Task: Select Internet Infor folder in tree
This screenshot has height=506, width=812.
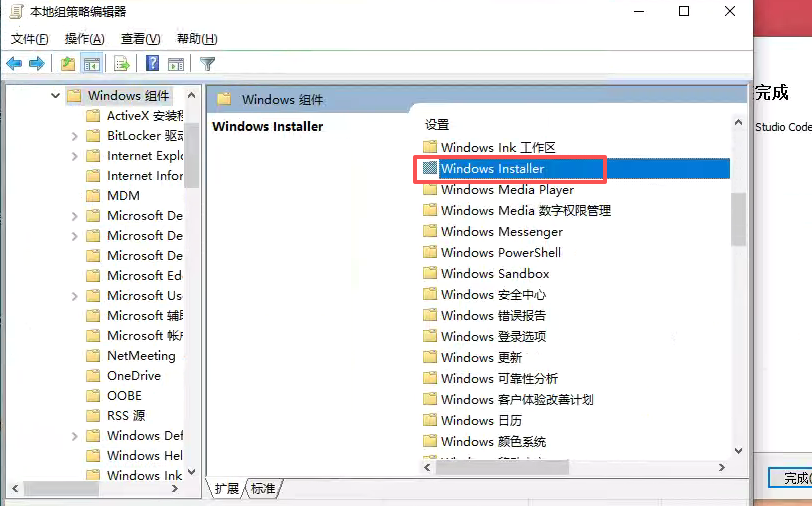Action: 145,176
